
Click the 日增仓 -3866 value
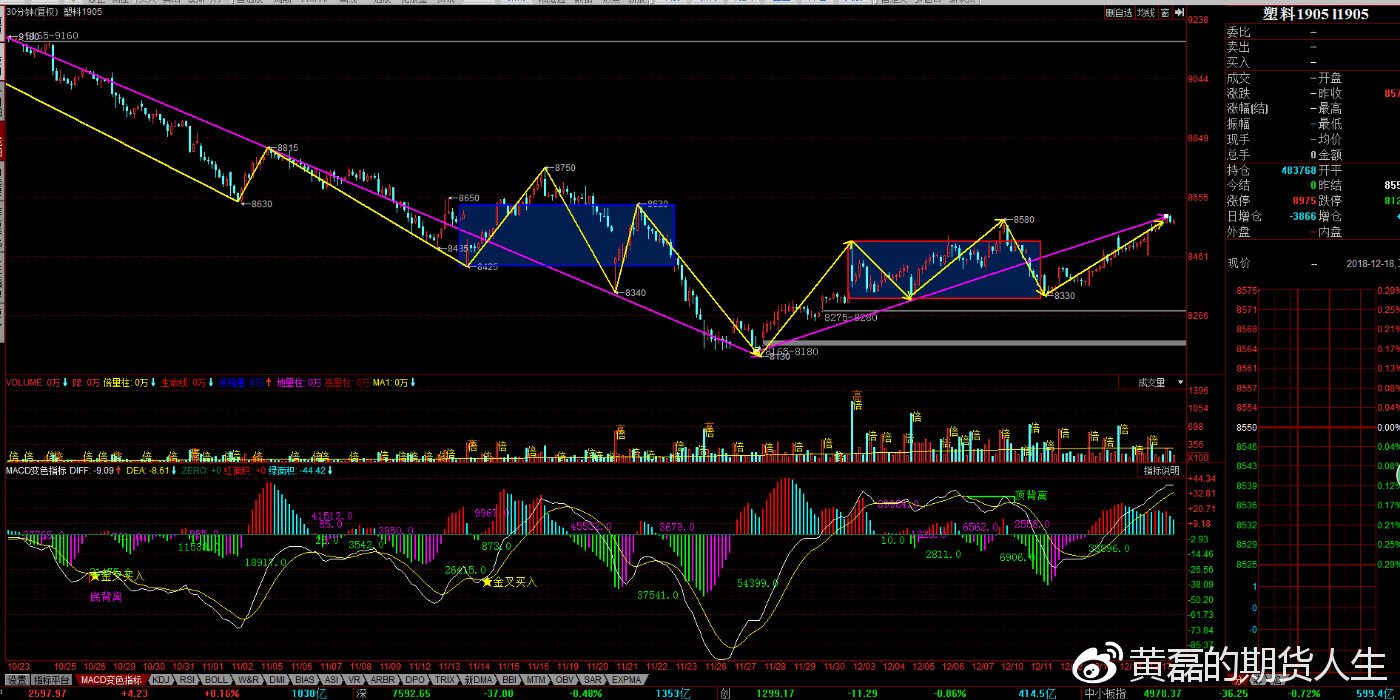point(1301,216)
